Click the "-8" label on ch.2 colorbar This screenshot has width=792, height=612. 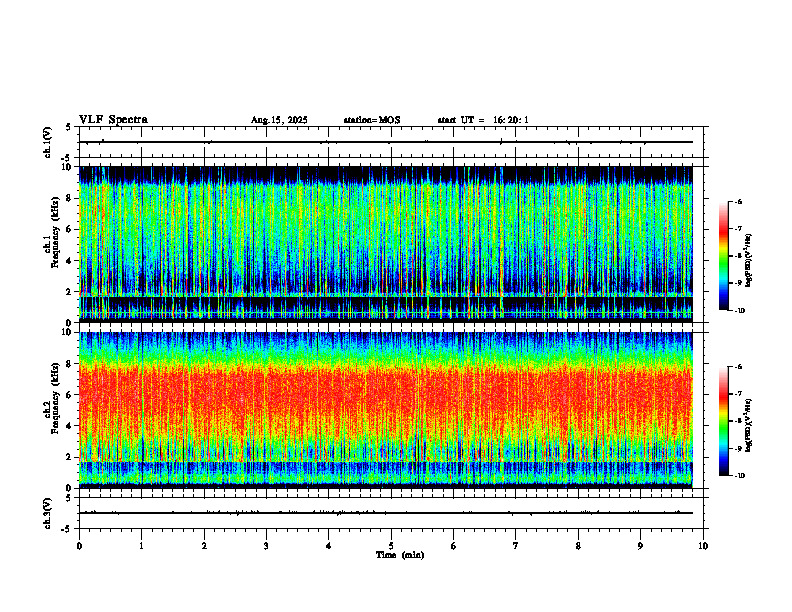[738, 421]
